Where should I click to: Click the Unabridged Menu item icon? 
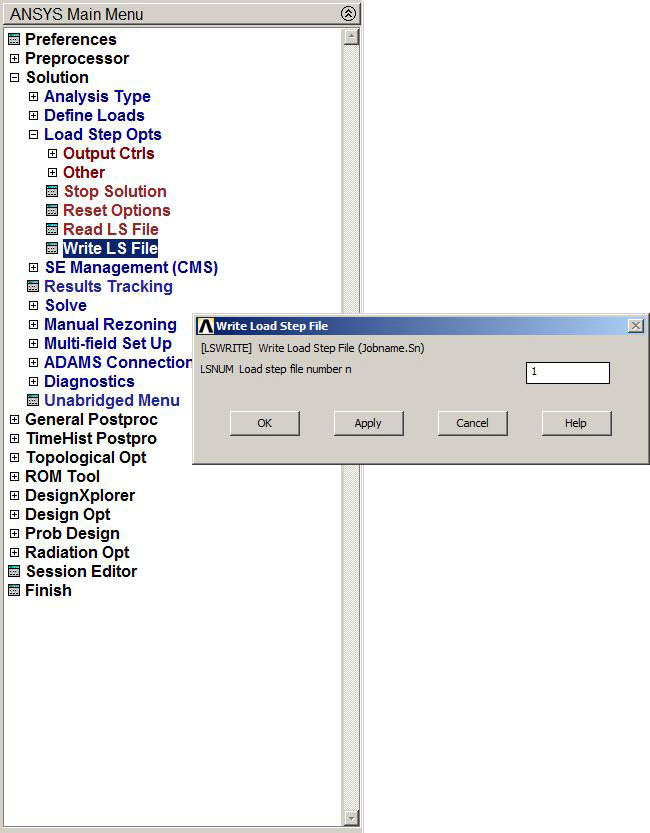33,401
